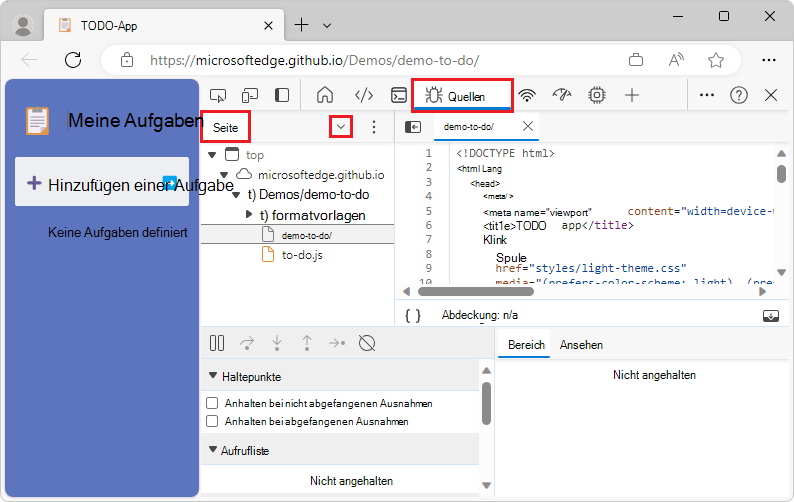
Task: Open the Console tool icon
Action: (398, 95)
